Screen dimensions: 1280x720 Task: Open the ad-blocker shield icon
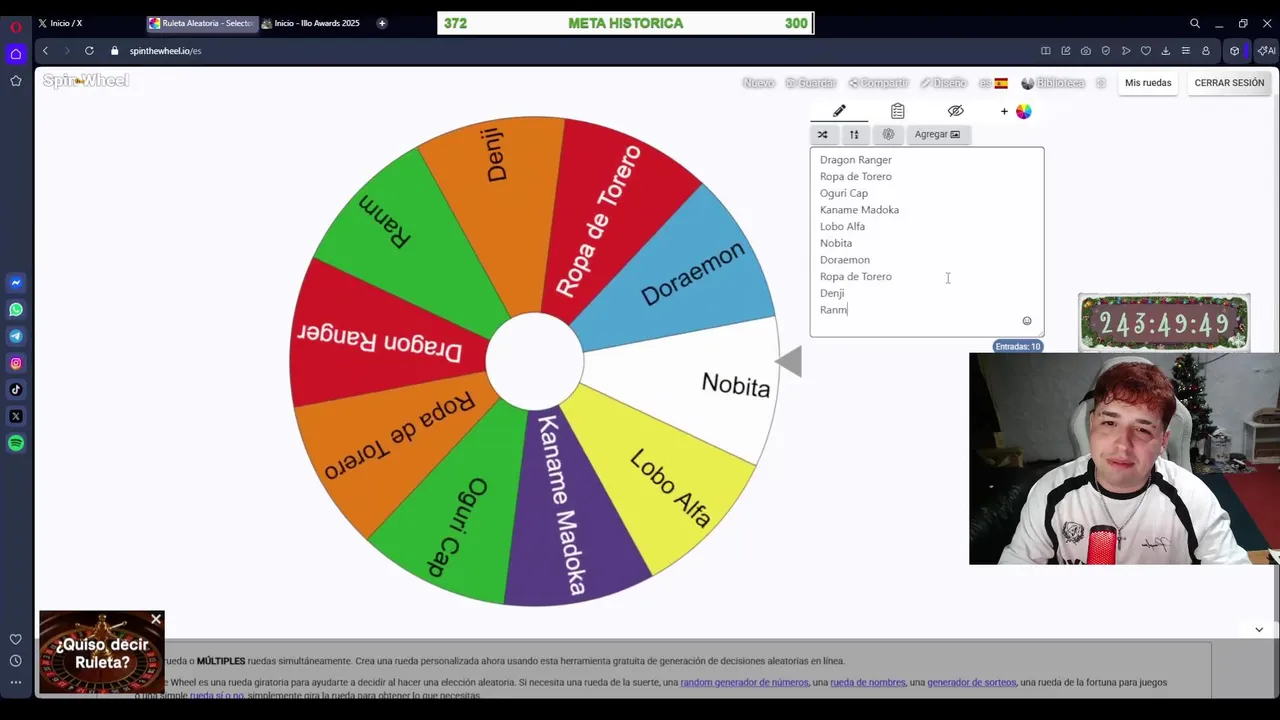coord(1106,51)
